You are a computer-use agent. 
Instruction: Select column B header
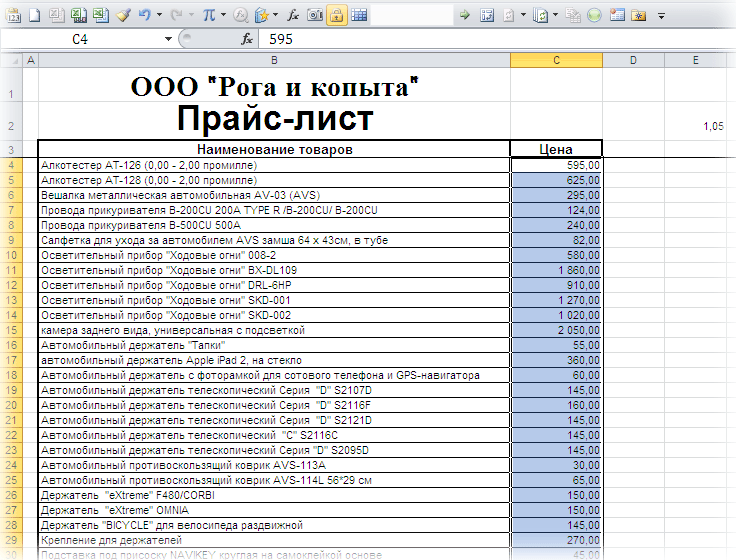click(x=274, y=61)
